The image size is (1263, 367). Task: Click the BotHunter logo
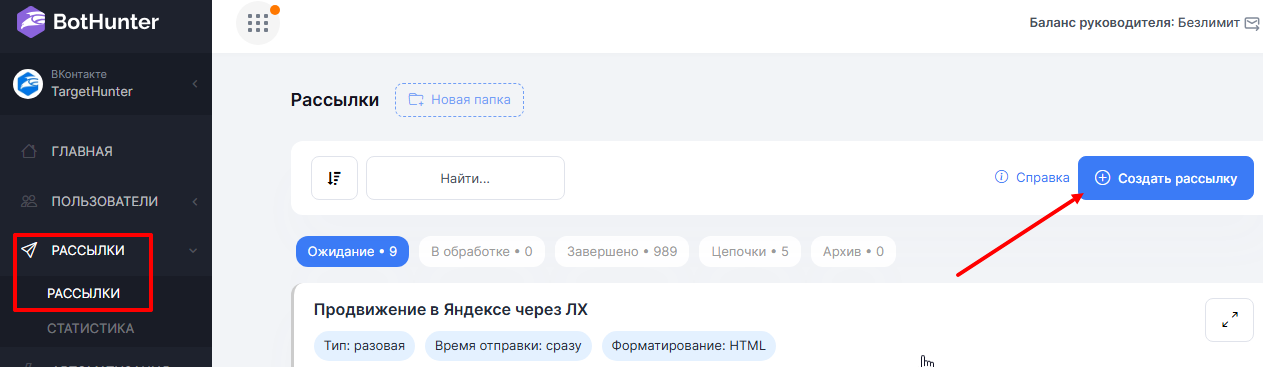(88, 22)
